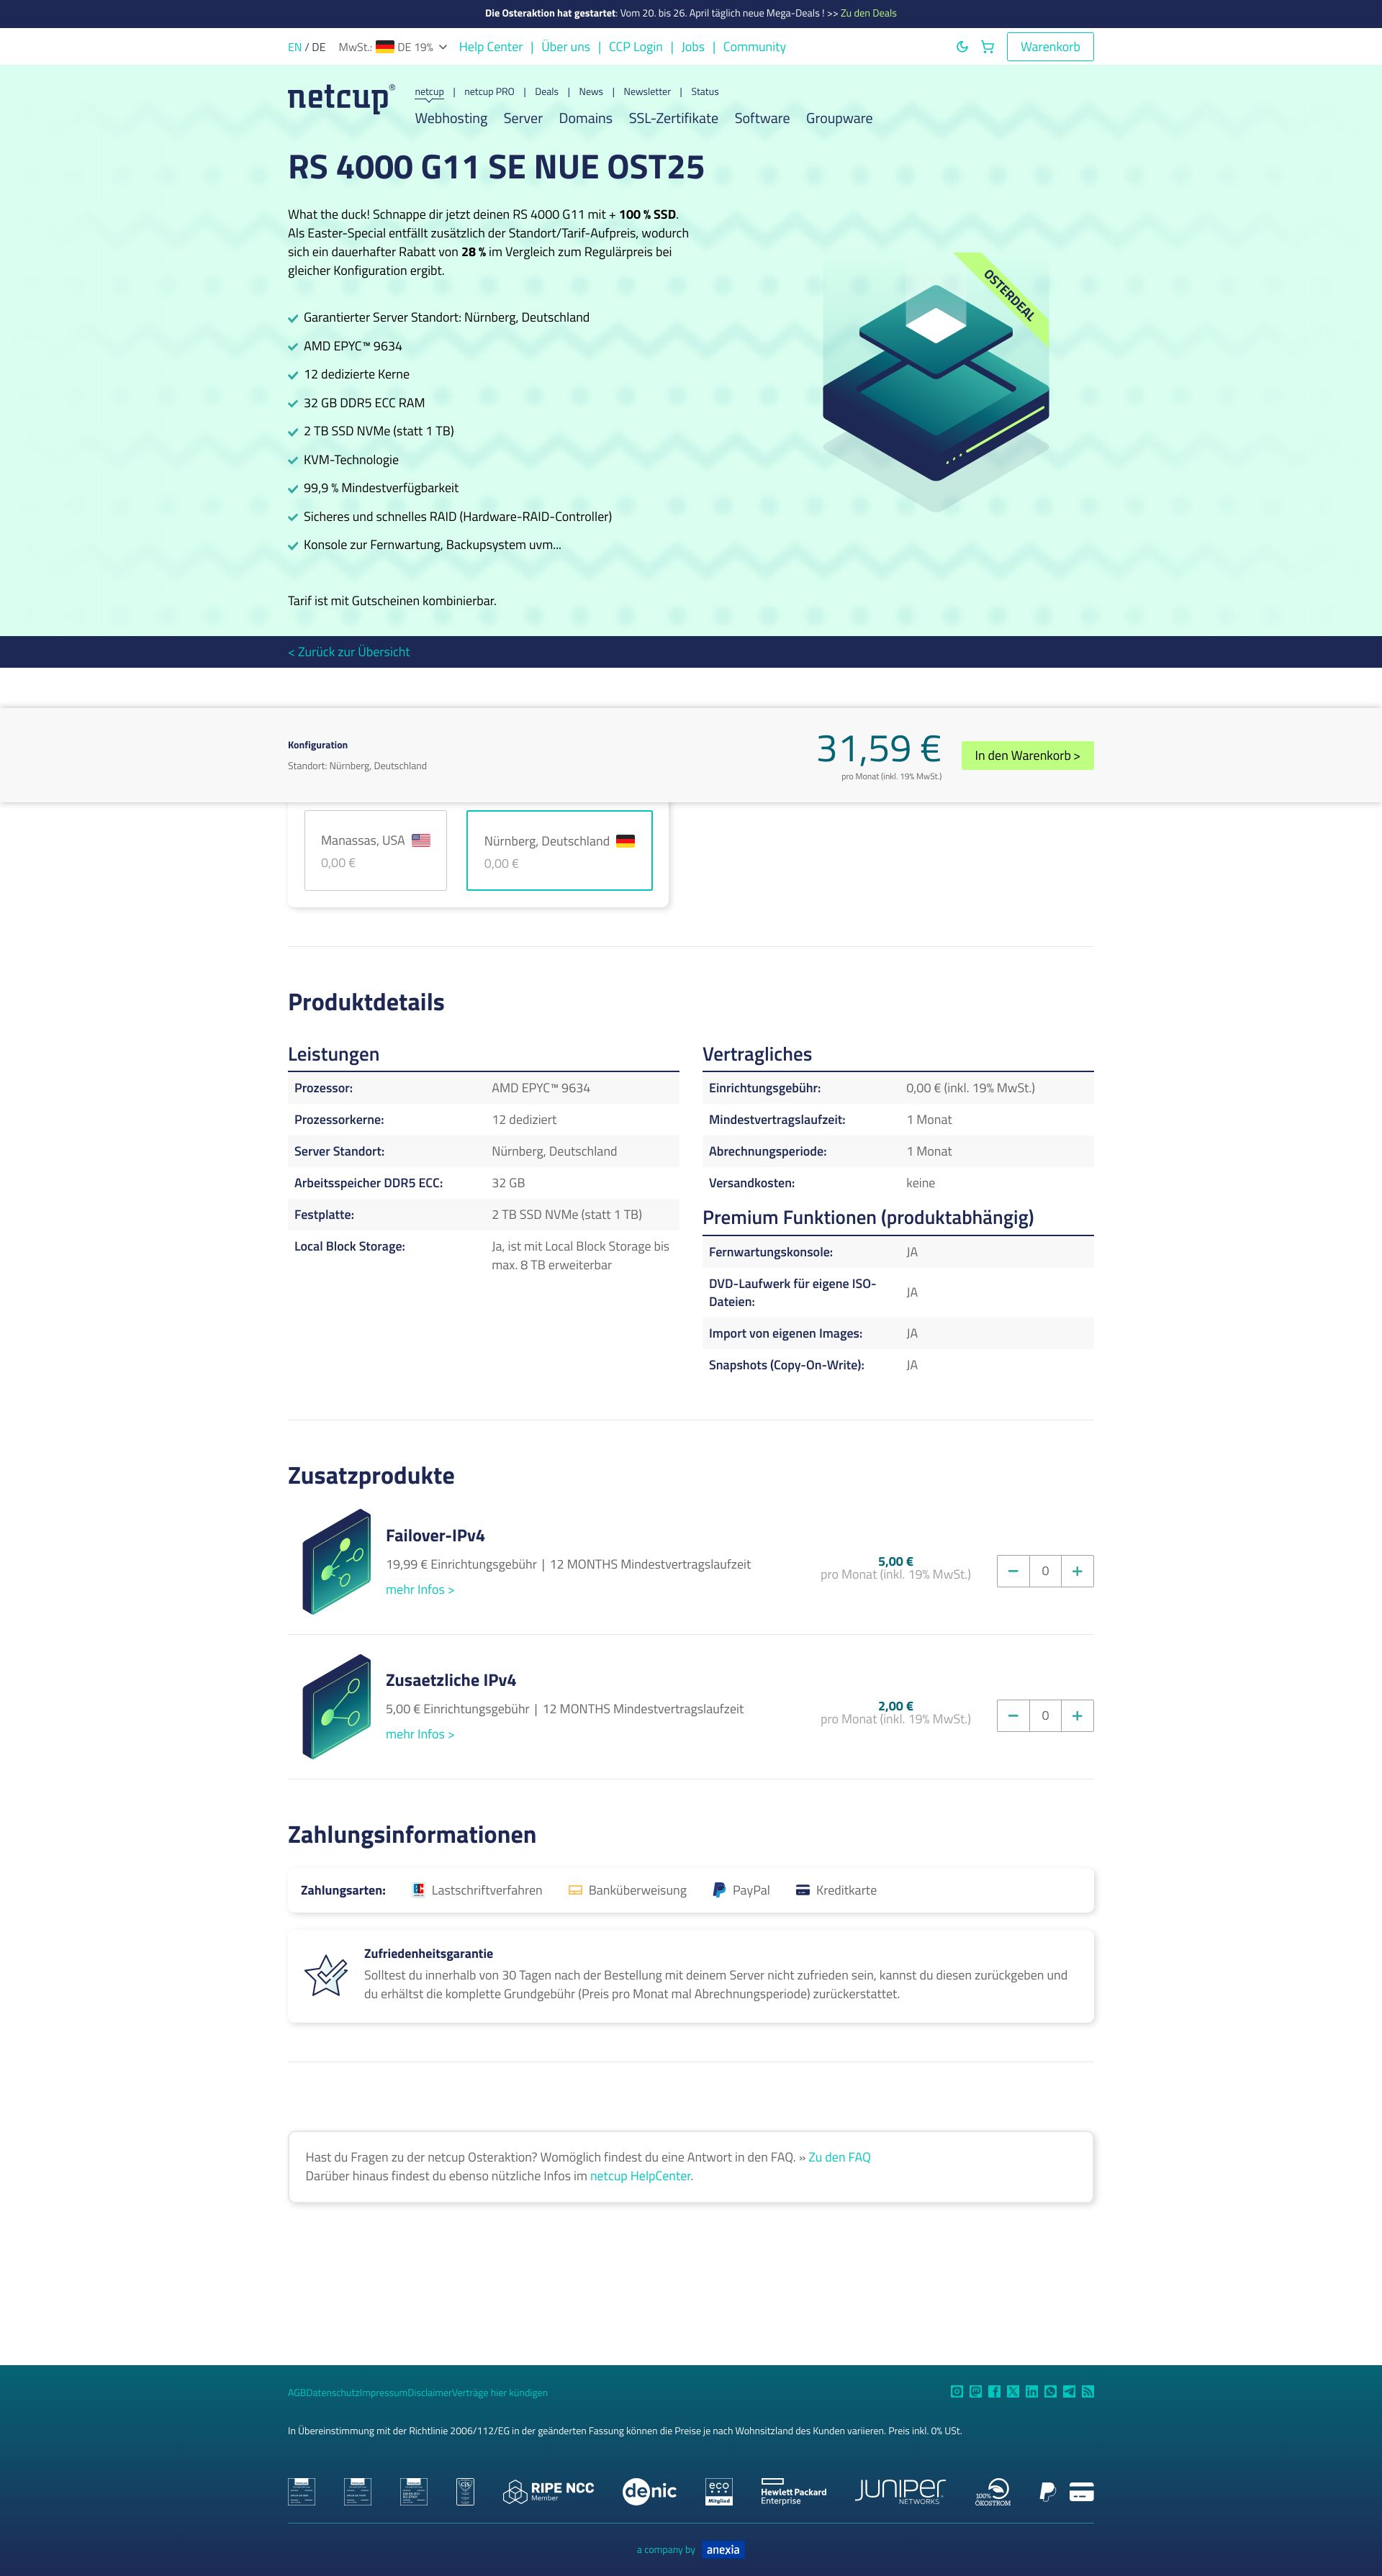Decrease Zusaetzliche IPv4 quantity with minus

click(x=1013, y=1716)
